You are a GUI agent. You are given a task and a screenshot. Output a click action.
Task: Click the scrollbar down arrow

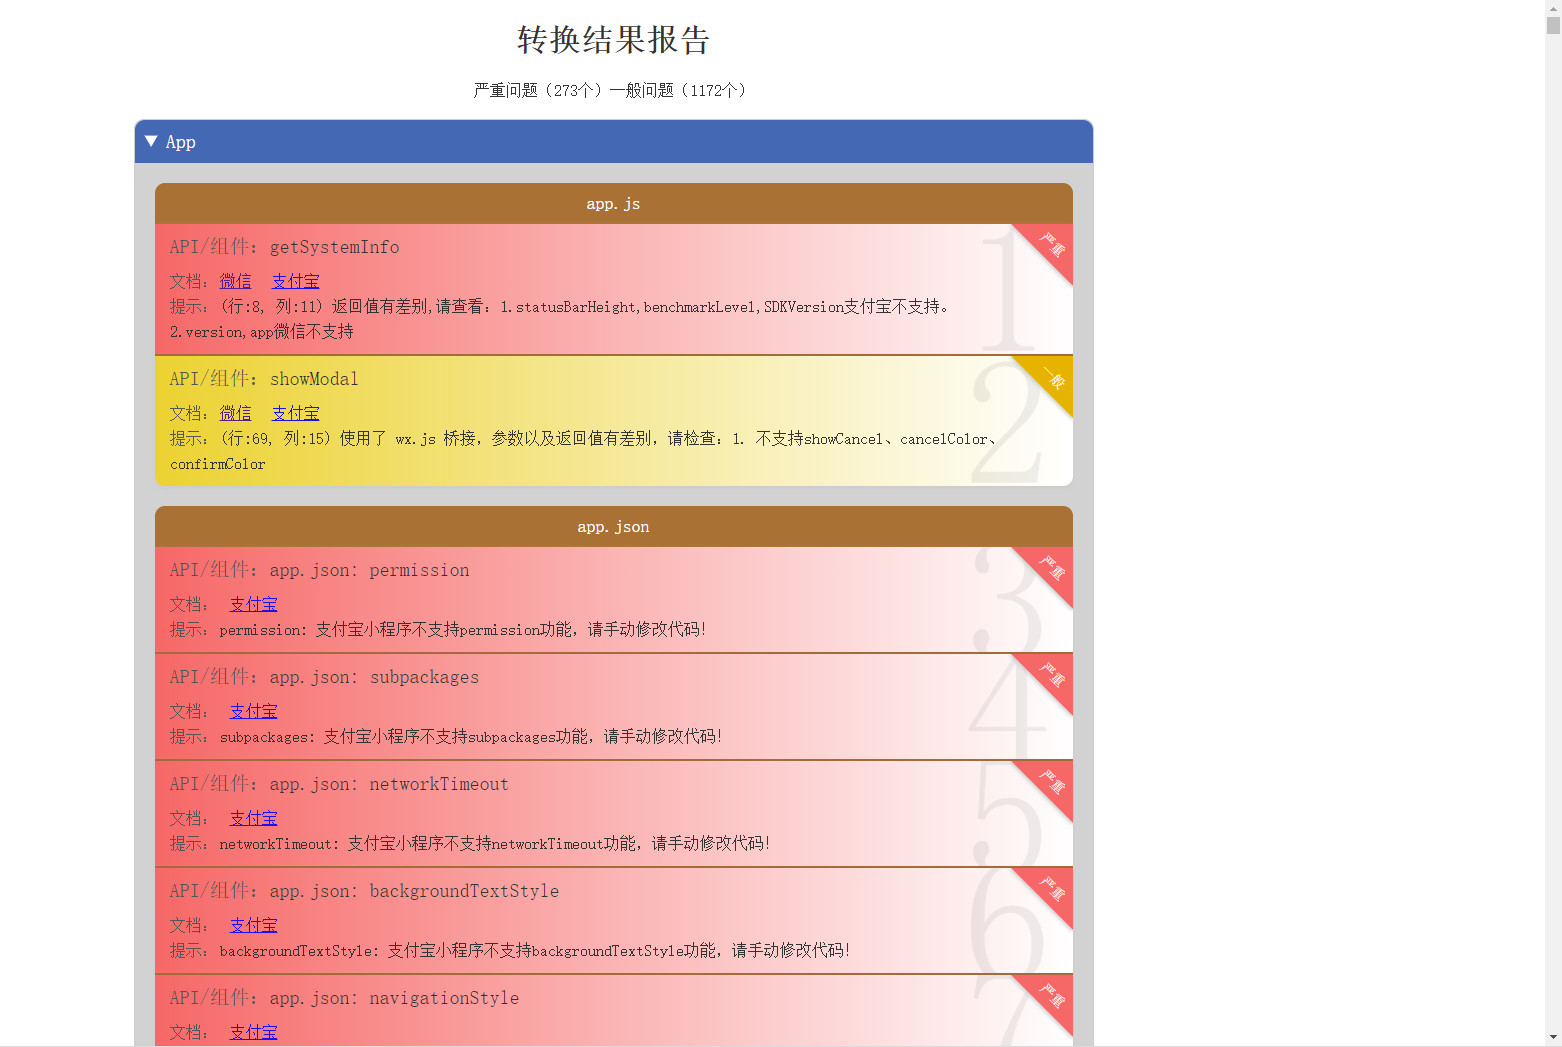[x=1553, y=1038]
